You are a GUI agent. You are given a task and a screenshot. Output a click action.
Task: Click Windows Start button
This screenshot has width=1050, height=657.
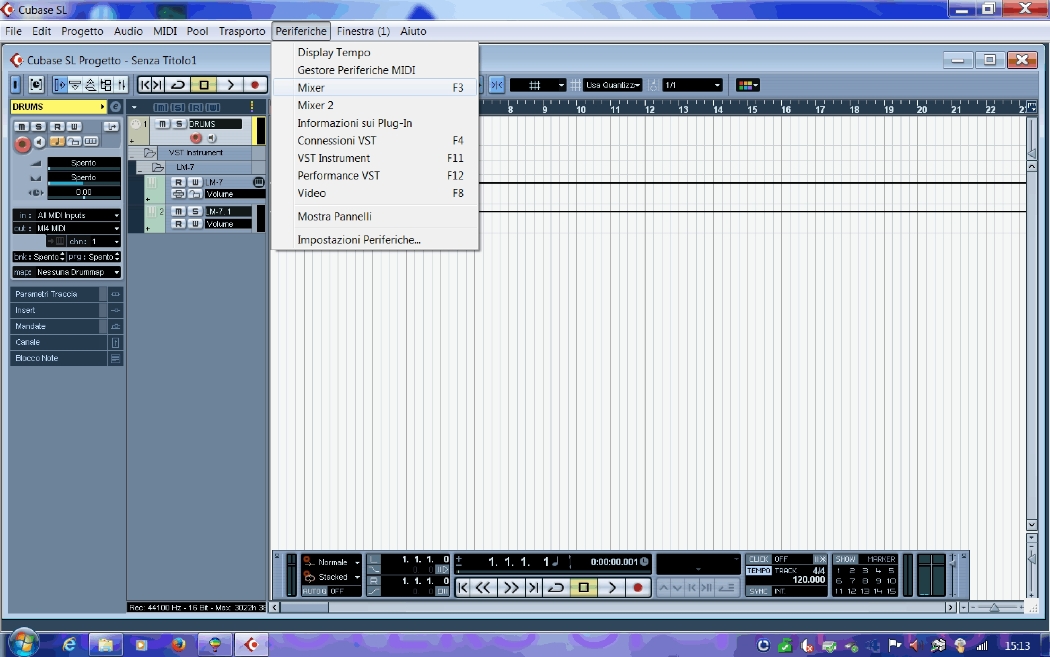click(23, 644)
